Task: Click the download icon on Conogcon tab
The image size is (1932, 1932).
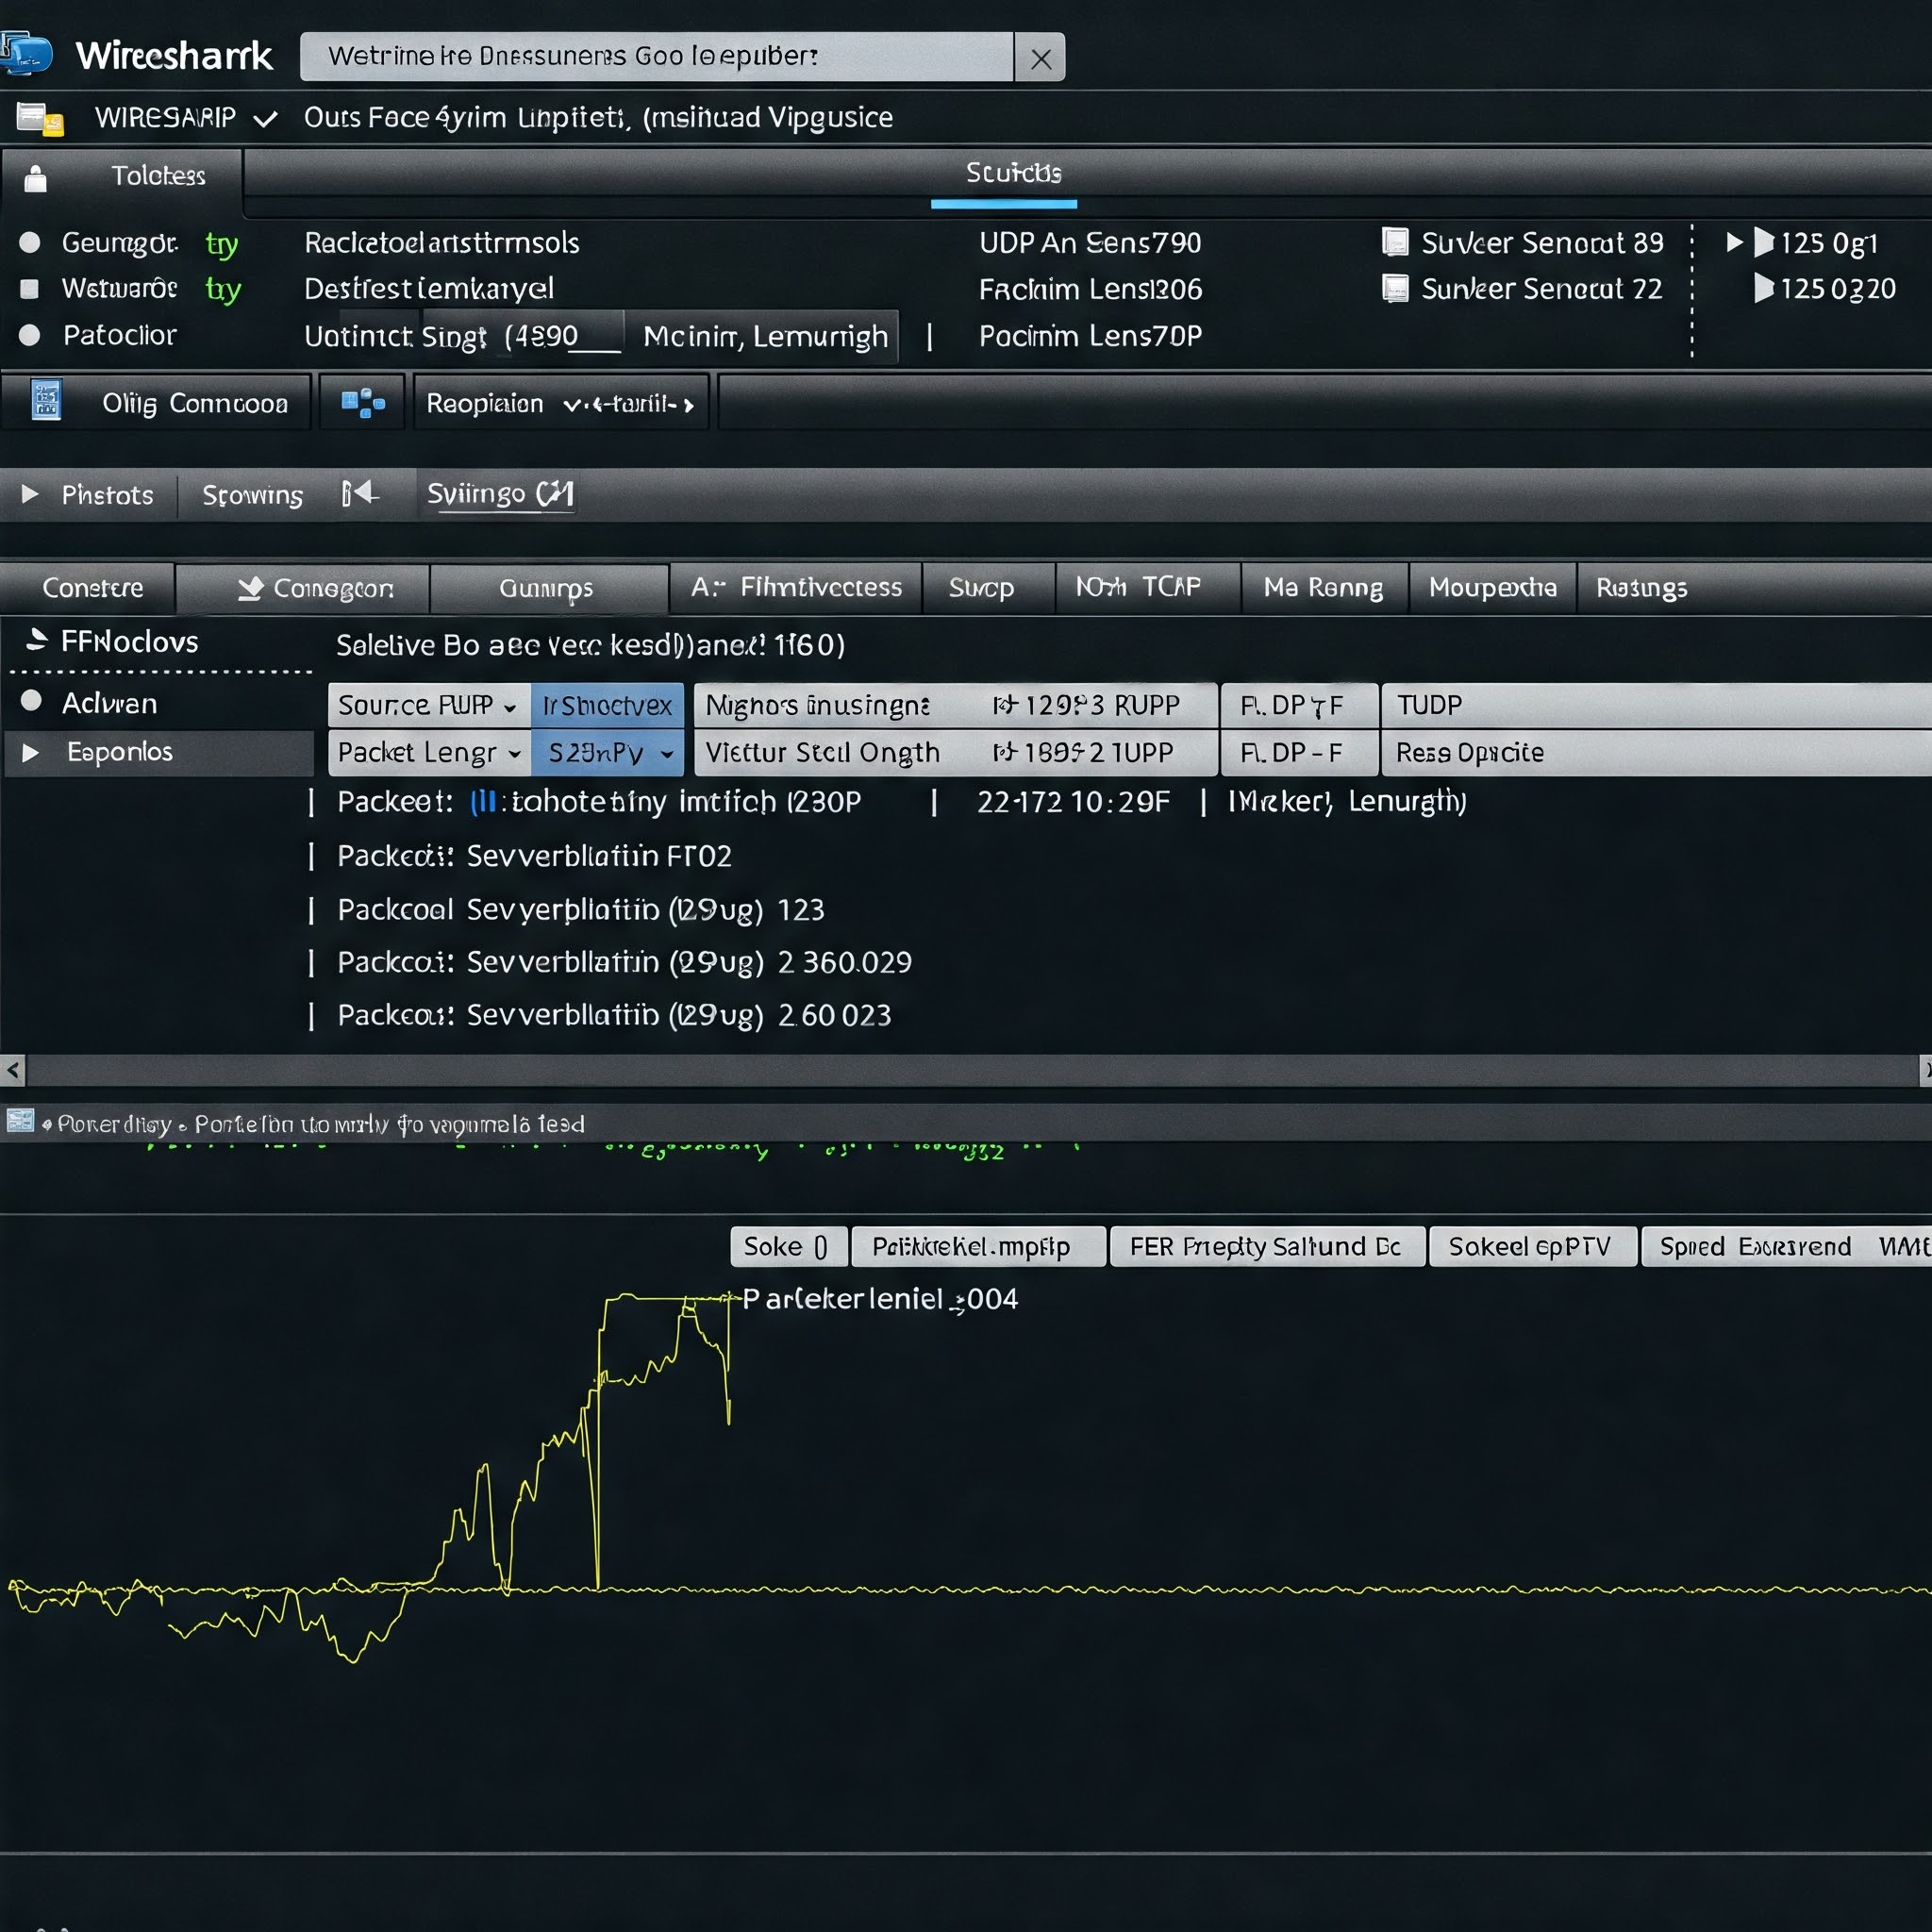Action: (250, 588)
